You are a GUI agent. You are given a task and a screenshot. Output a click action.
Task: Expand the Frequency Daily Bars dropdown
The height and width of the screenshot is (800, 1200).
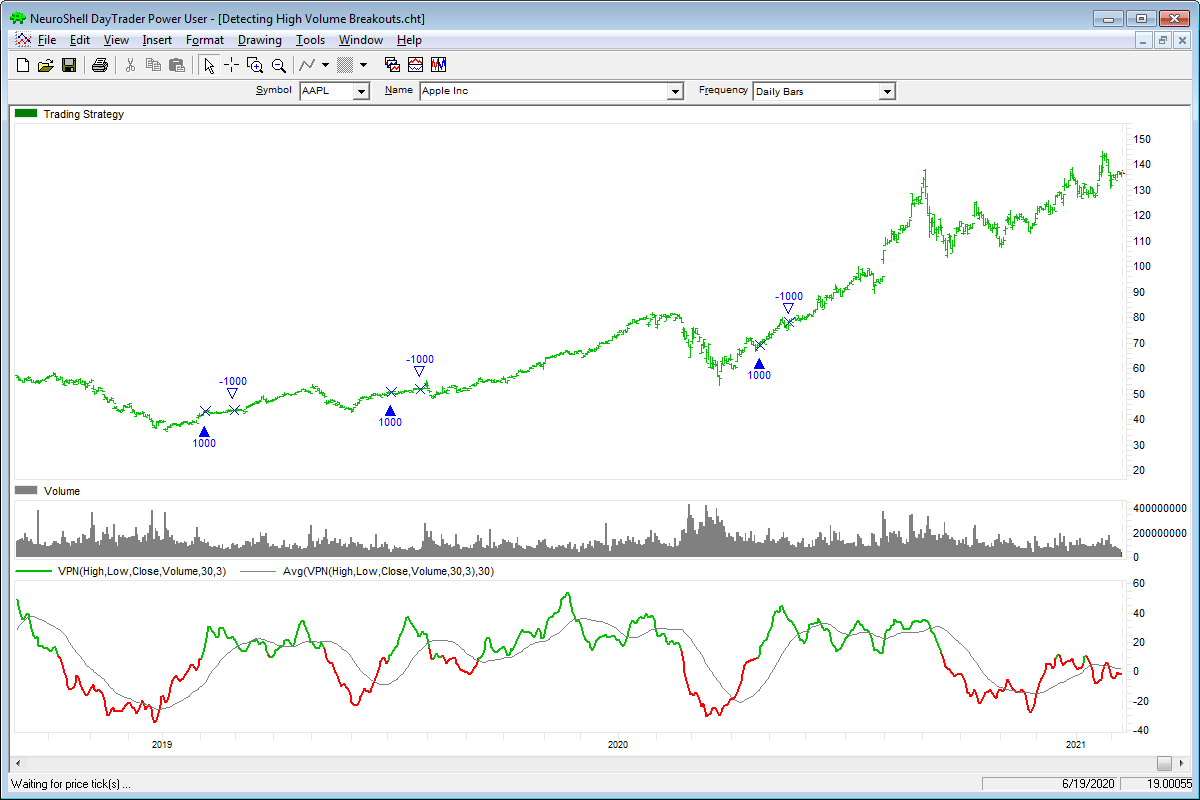(886, 91)
